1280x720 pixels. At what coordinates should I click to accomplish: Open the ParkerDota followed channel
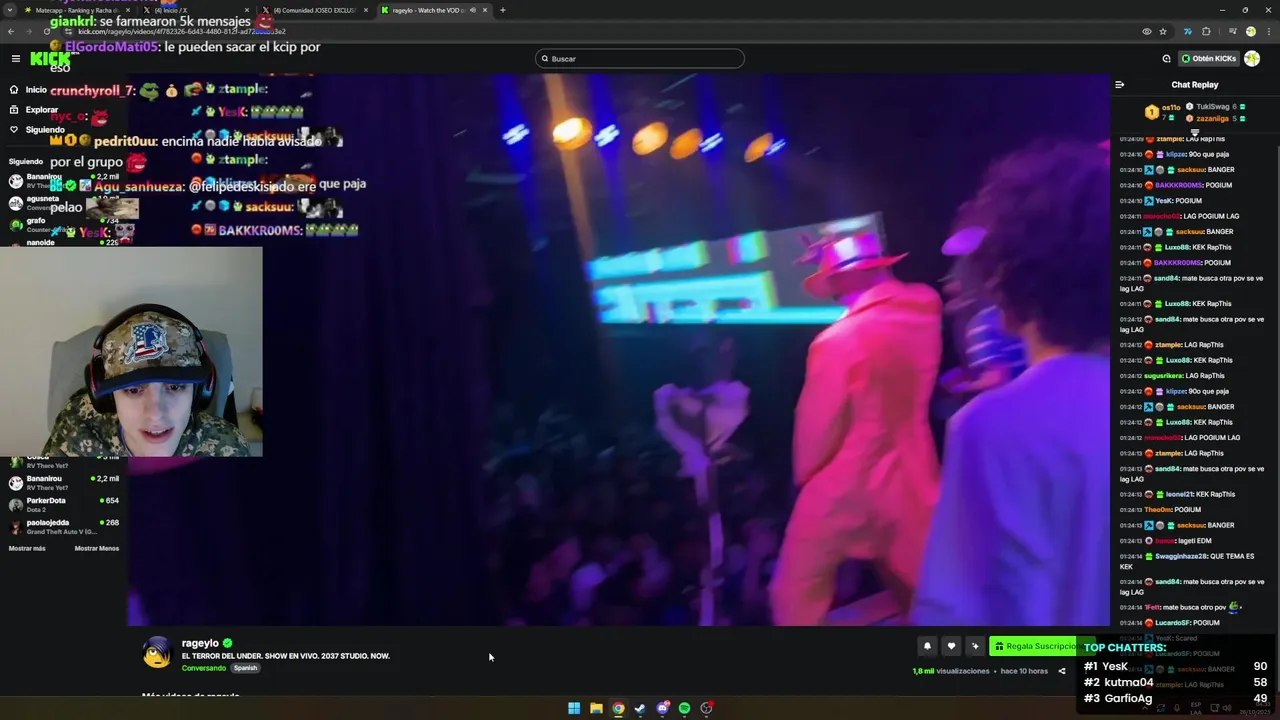(x=64, y=505)
